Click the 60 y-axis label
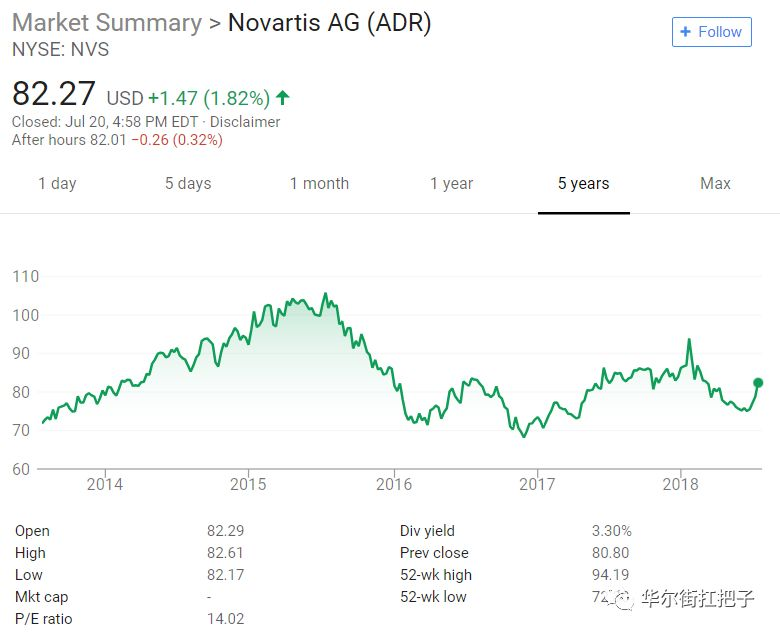Image resolution: width=780 pixels, height=633 pixels. (21, 469)
